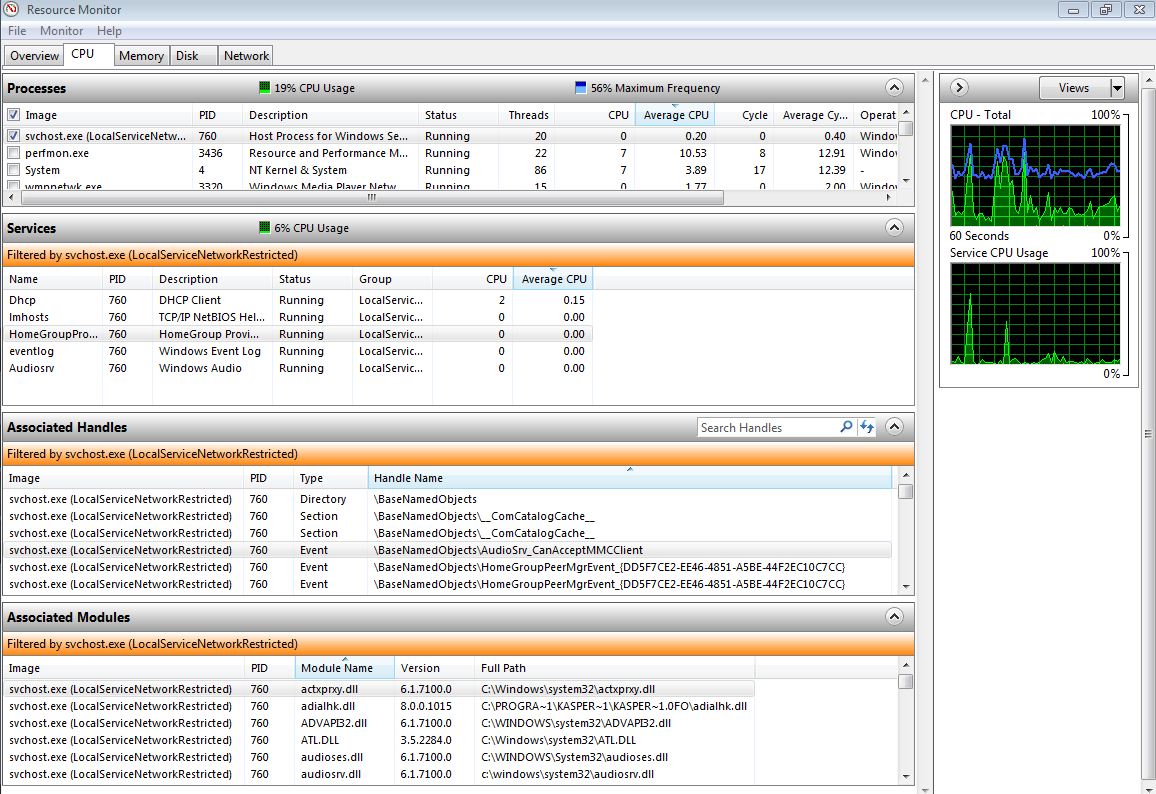Collapse the Associated Handles section
Image resolution: width=1156 pixels, height=794 pixels.
click(894, 426)
